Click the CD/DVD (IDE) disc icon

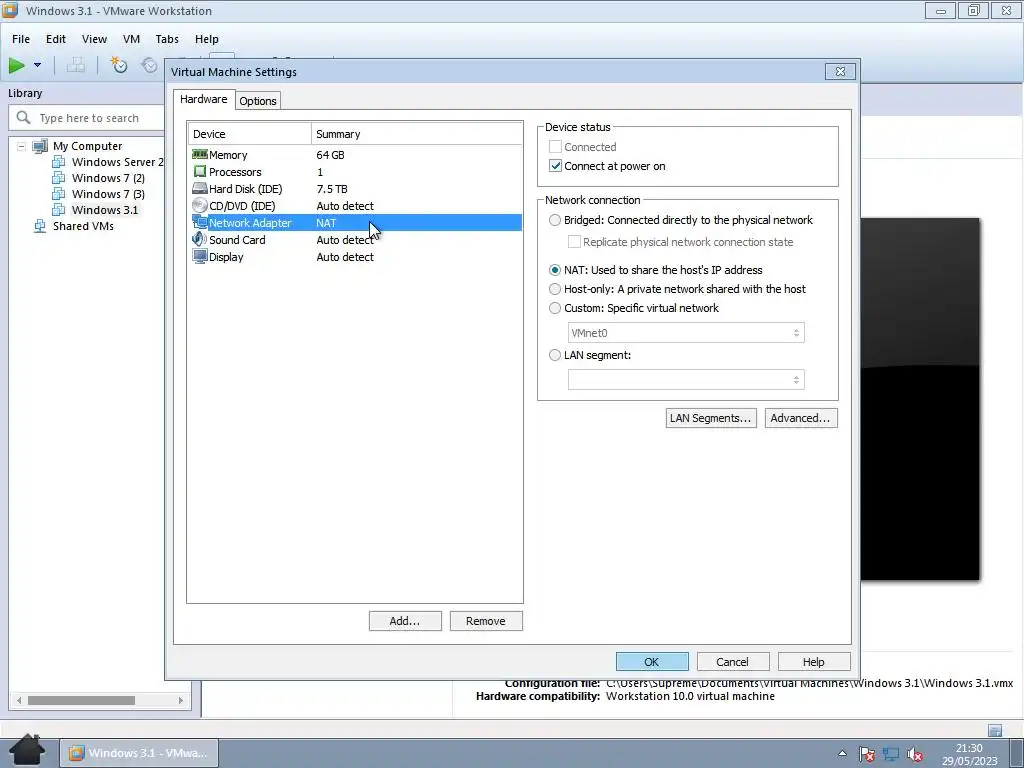[200, 206]
